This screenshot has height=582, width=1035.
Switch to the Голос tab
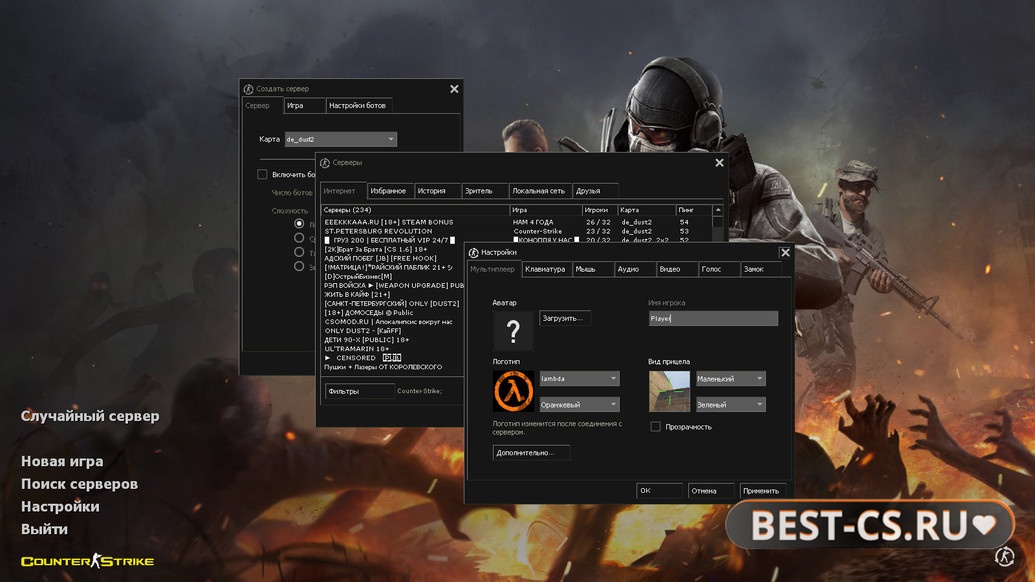(x=718, y=269)
